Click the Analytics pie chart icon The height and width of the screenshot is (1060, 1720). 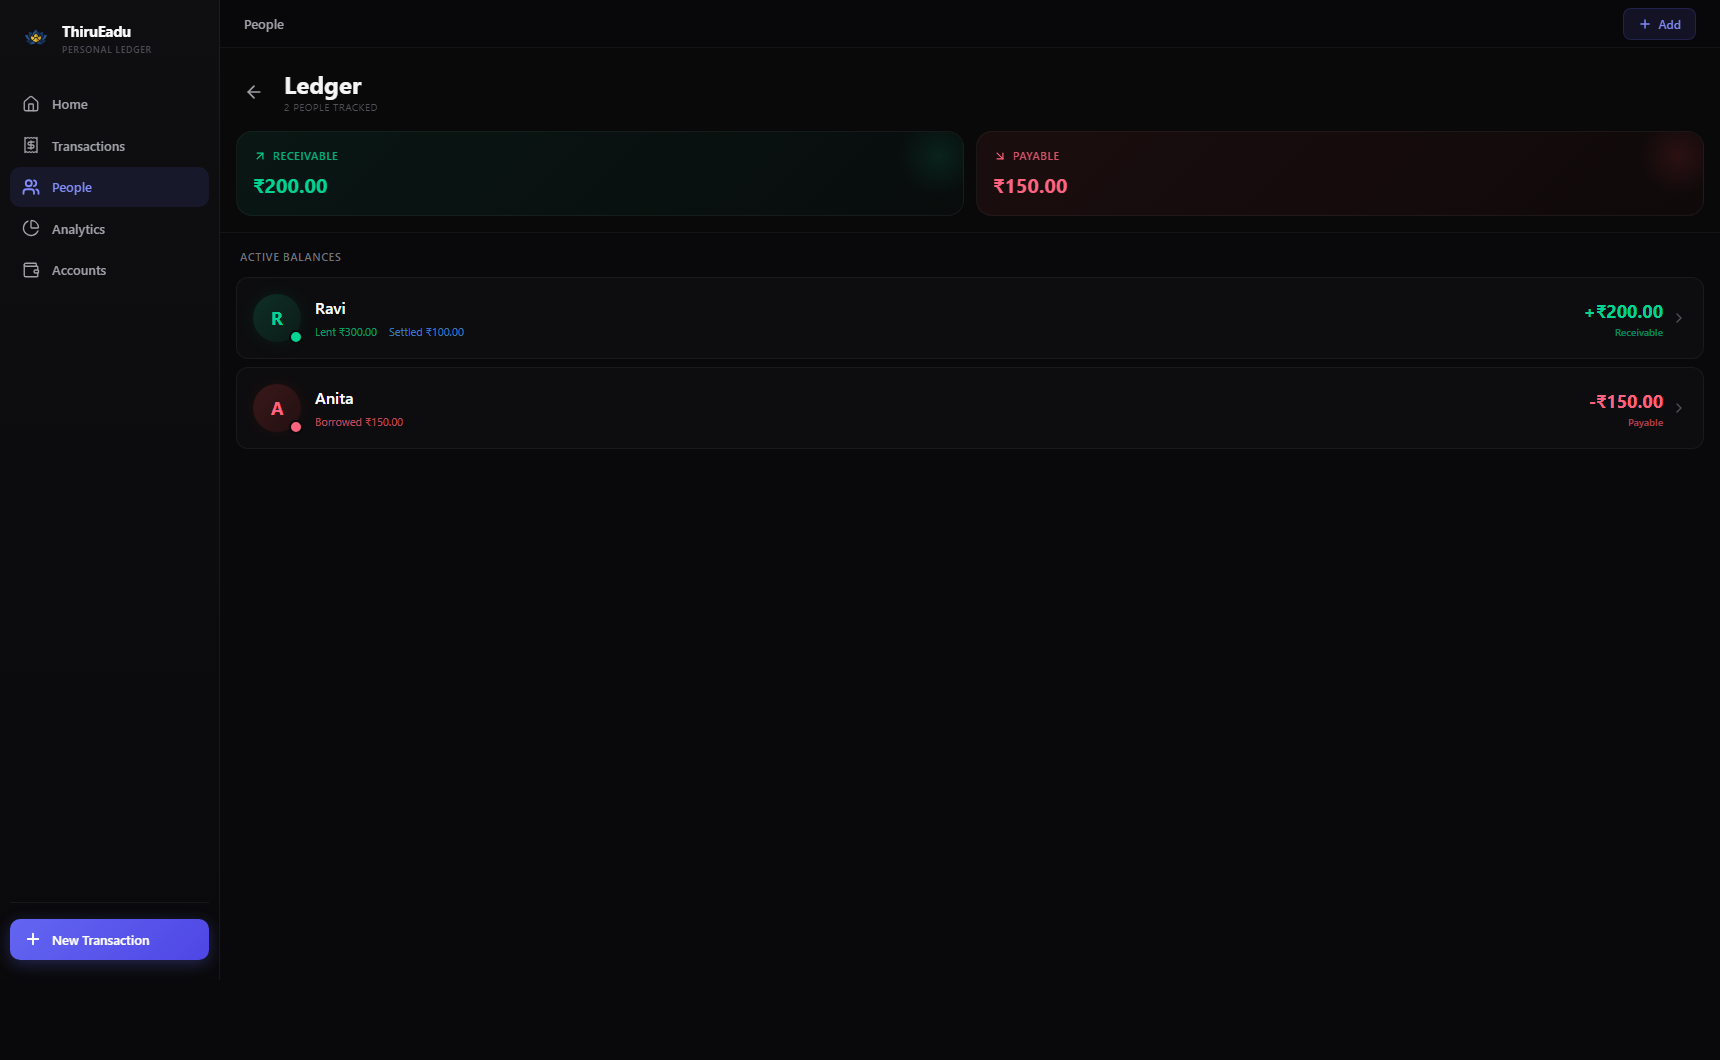31,229
